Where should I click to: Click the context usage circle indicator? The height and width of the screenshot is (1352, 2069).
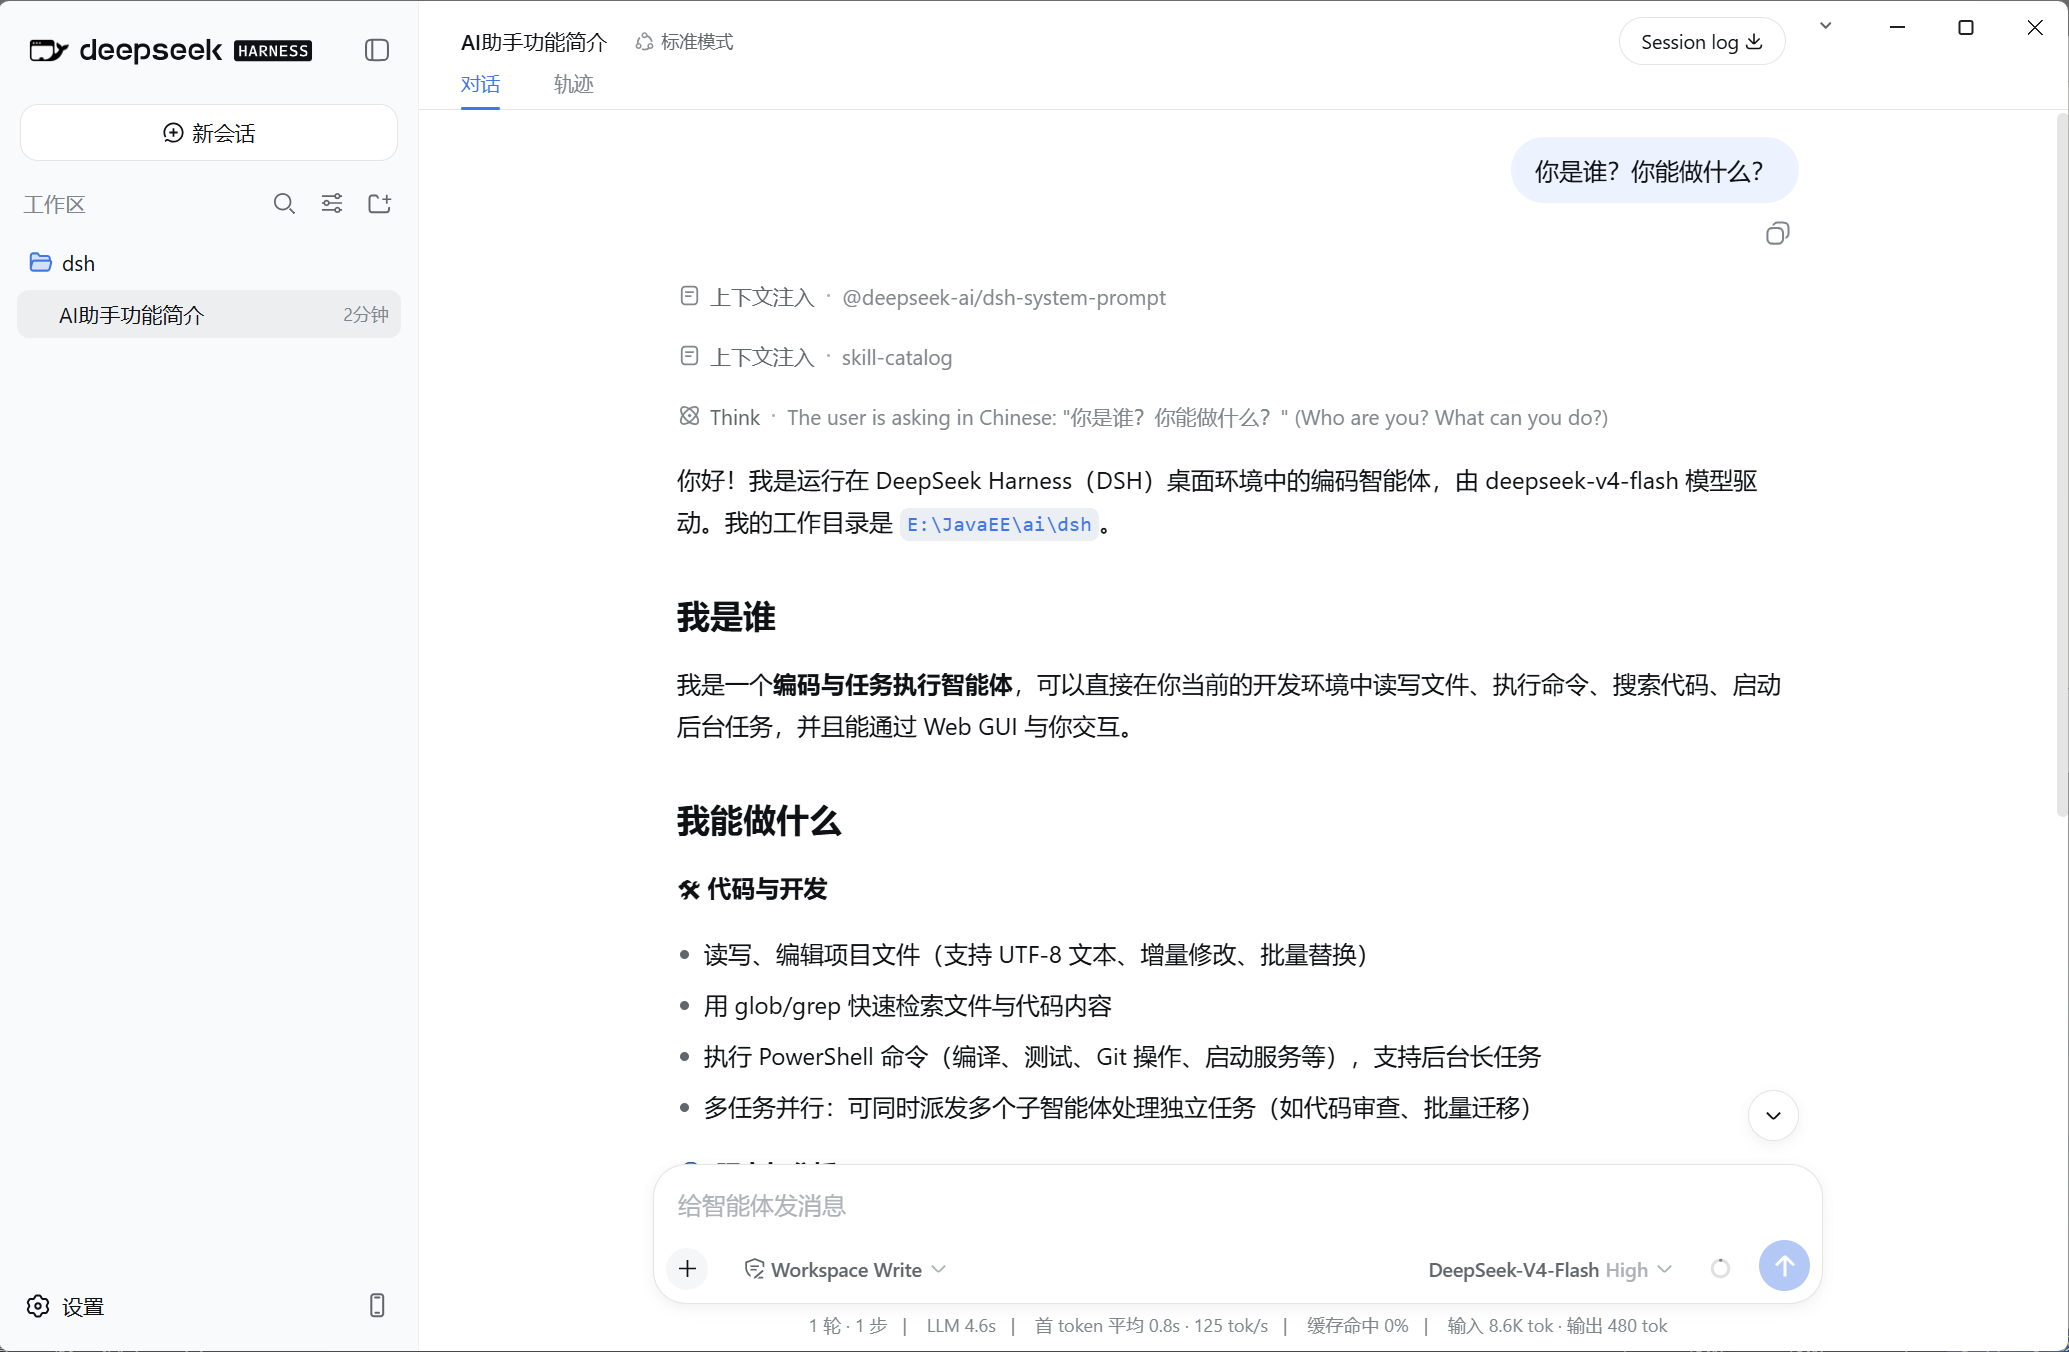point(1720,1268)
